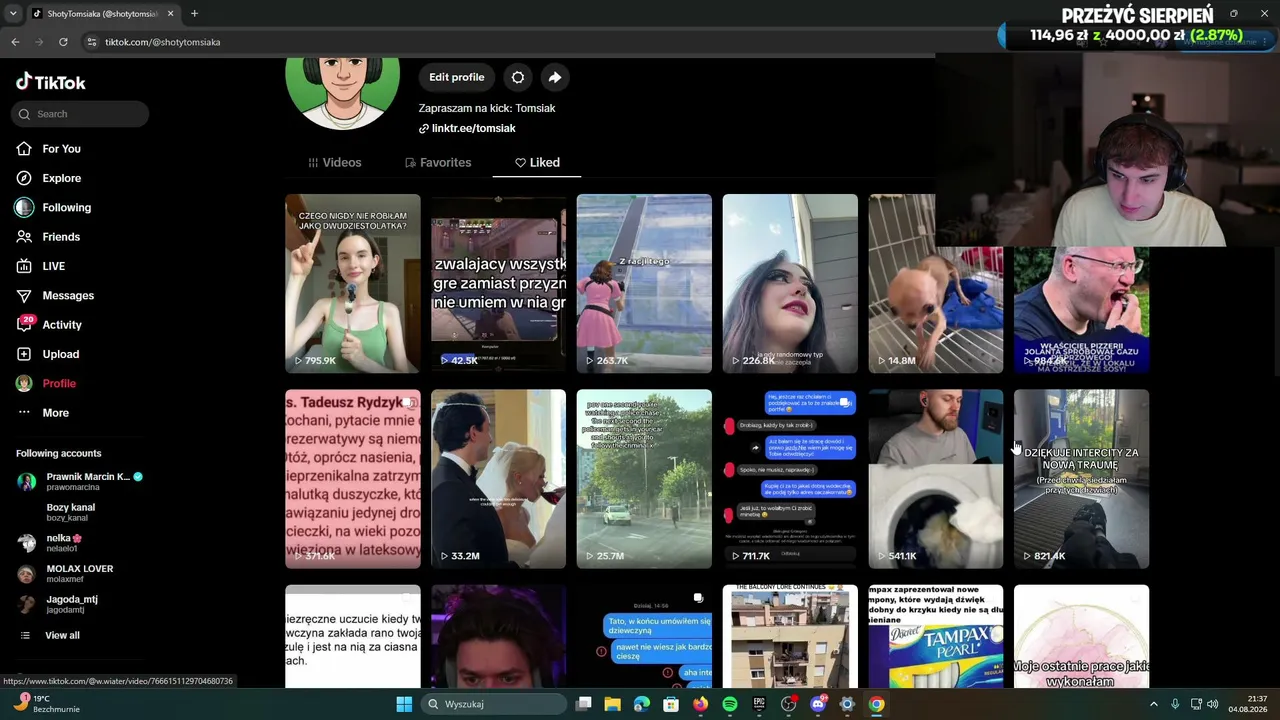
Task: Open Discord from the taskbar
Action: tap(818, 704)
